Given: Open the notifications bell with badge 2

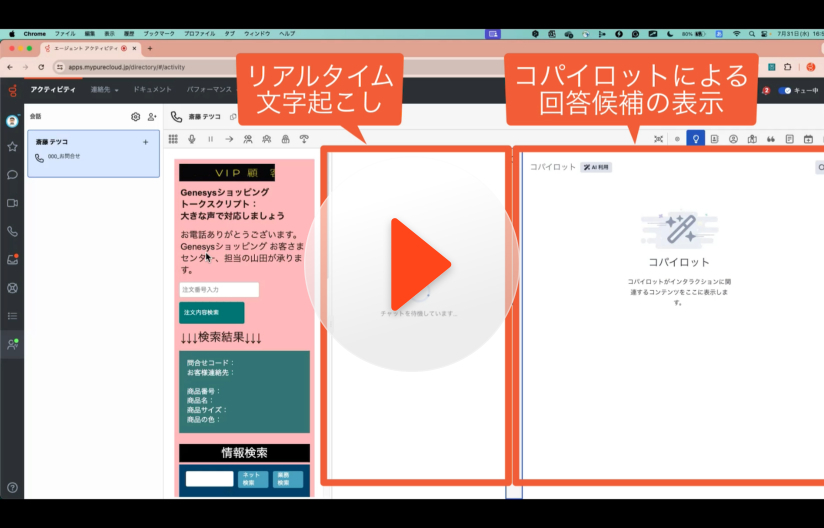Looking at the screenshot, I should tap(765, 90).
